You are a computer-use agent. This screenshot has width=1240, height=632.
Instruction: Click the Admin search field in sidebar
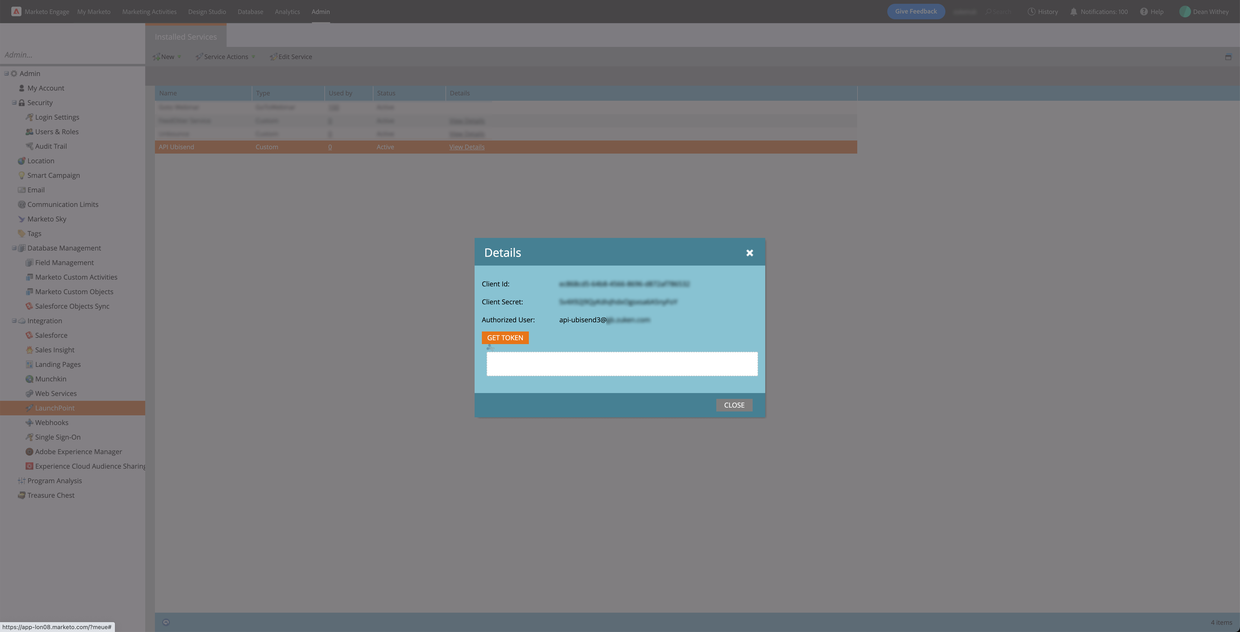point(72,55)
